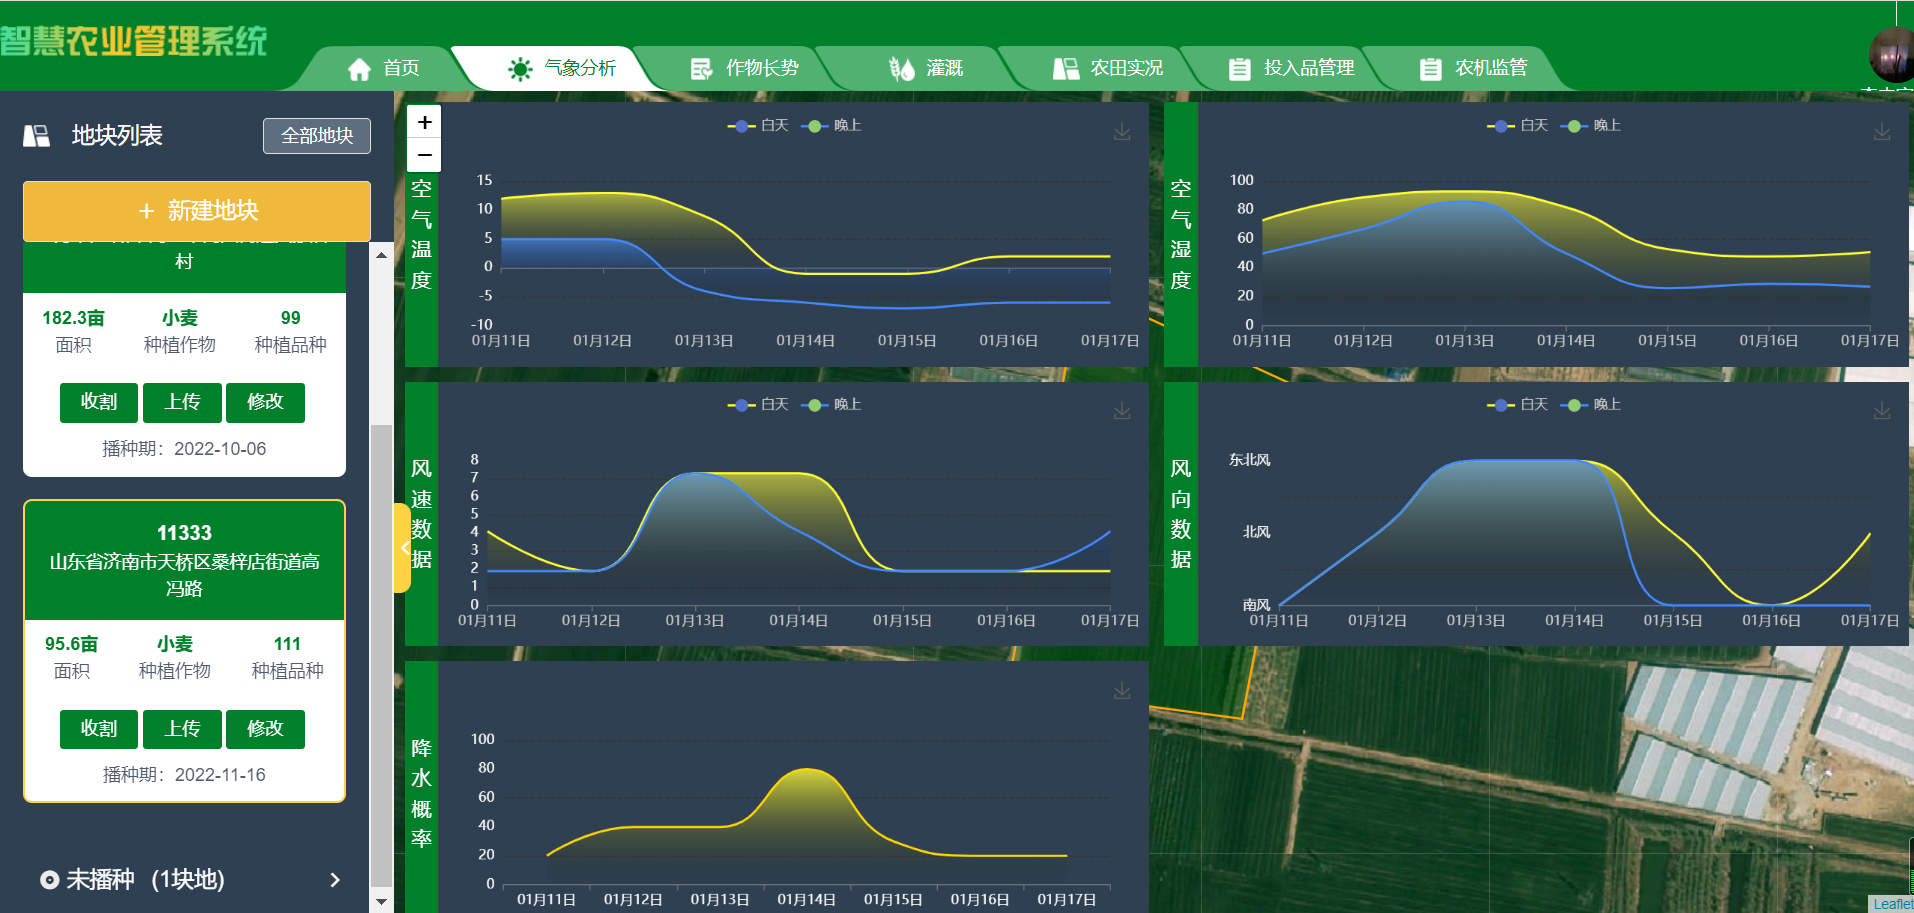
Task: Download the 空气温度 chart image
Action: pos(1122,132)
